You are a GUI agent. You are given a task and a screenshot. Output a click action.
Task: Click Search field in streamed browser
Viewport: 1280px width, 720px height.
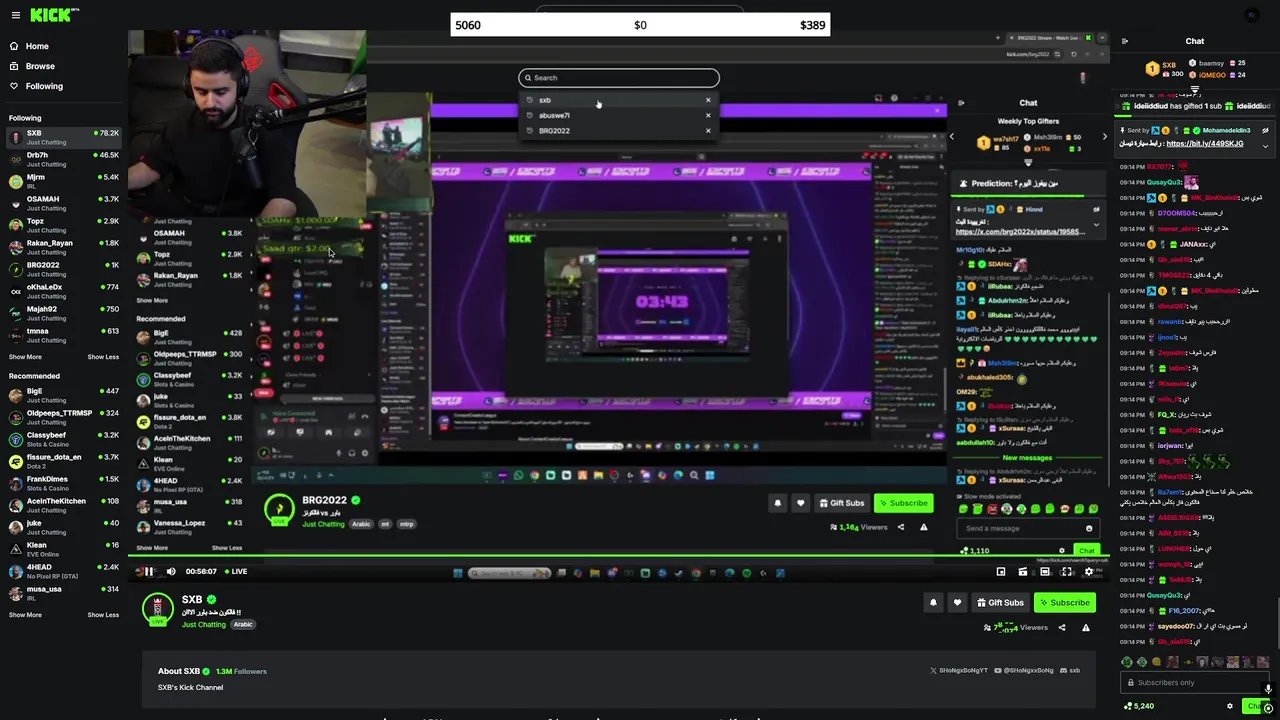click(619, 77)
